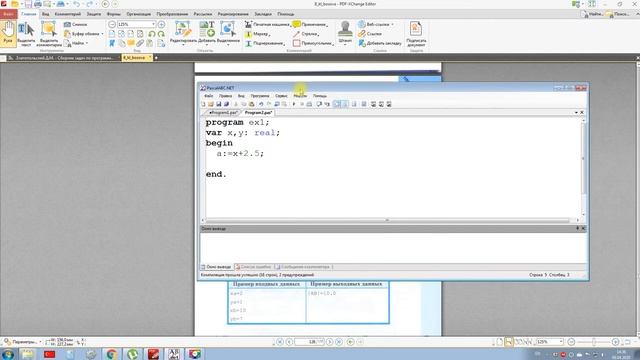Open the Сообщения компилятора bottom tab
This screenshot has width=640, height=360.
coord(302,267)
